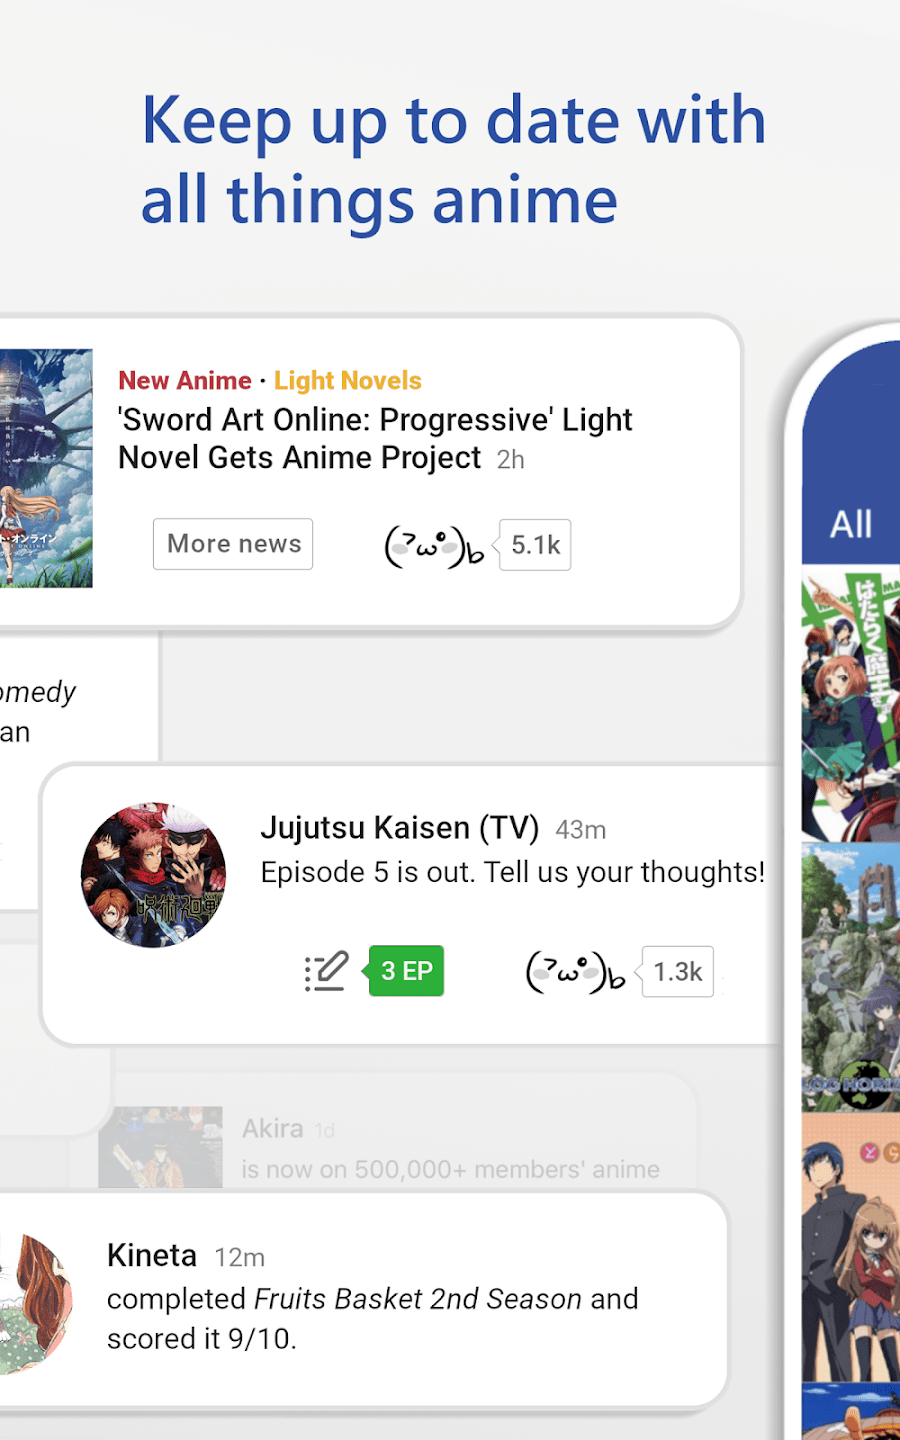Open the 1.3k comments bubble
Image resolution: width=900 pixels, height=1440 pixels.
click(x=677, y=972)
